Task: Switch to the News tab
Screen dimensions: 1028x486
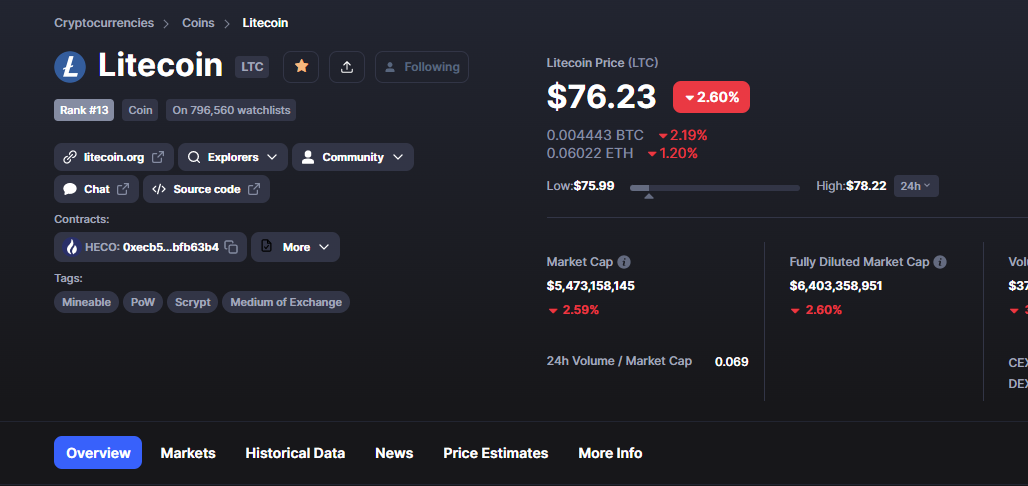Action: point(394,453)
